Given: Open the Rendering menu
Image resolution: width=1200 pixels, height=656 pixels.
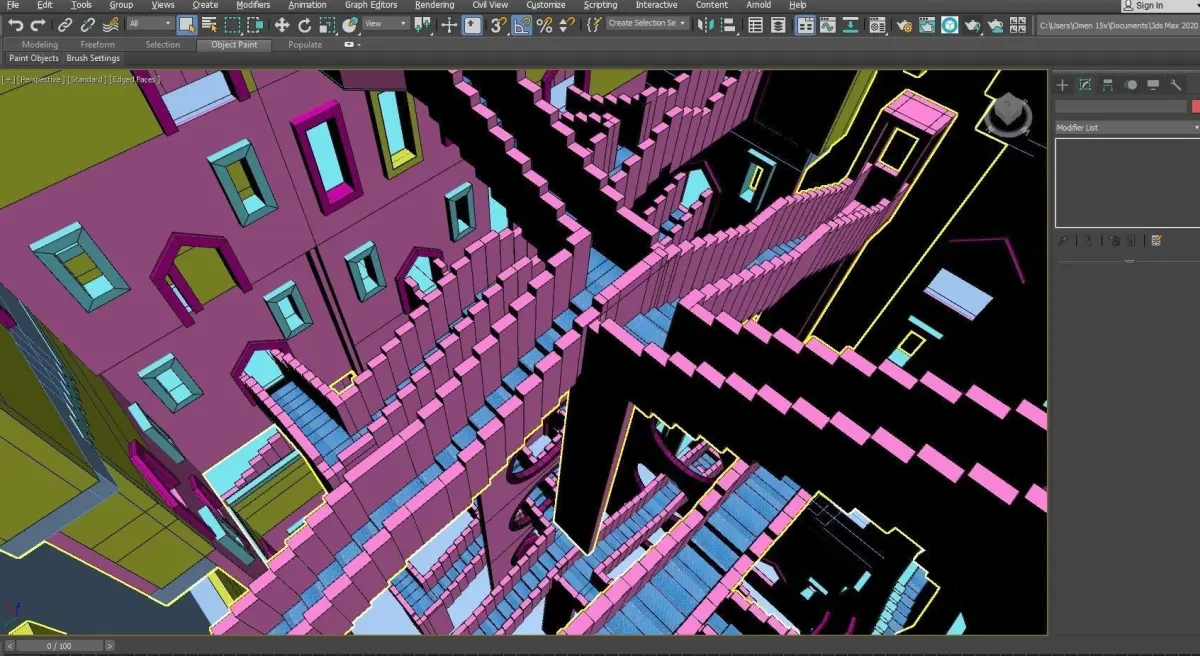Looking at the screenshot, I should [434, 5].
